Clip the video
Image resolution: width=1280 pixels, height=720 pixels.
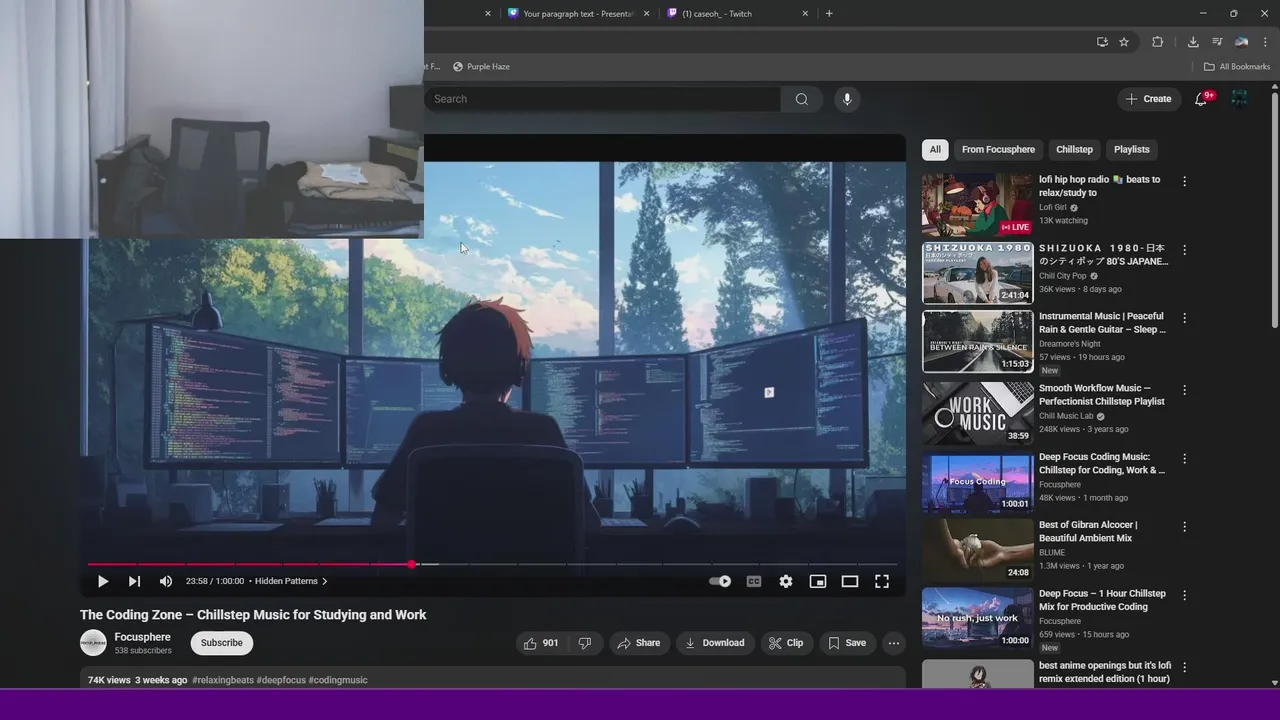tap(786, 643)
